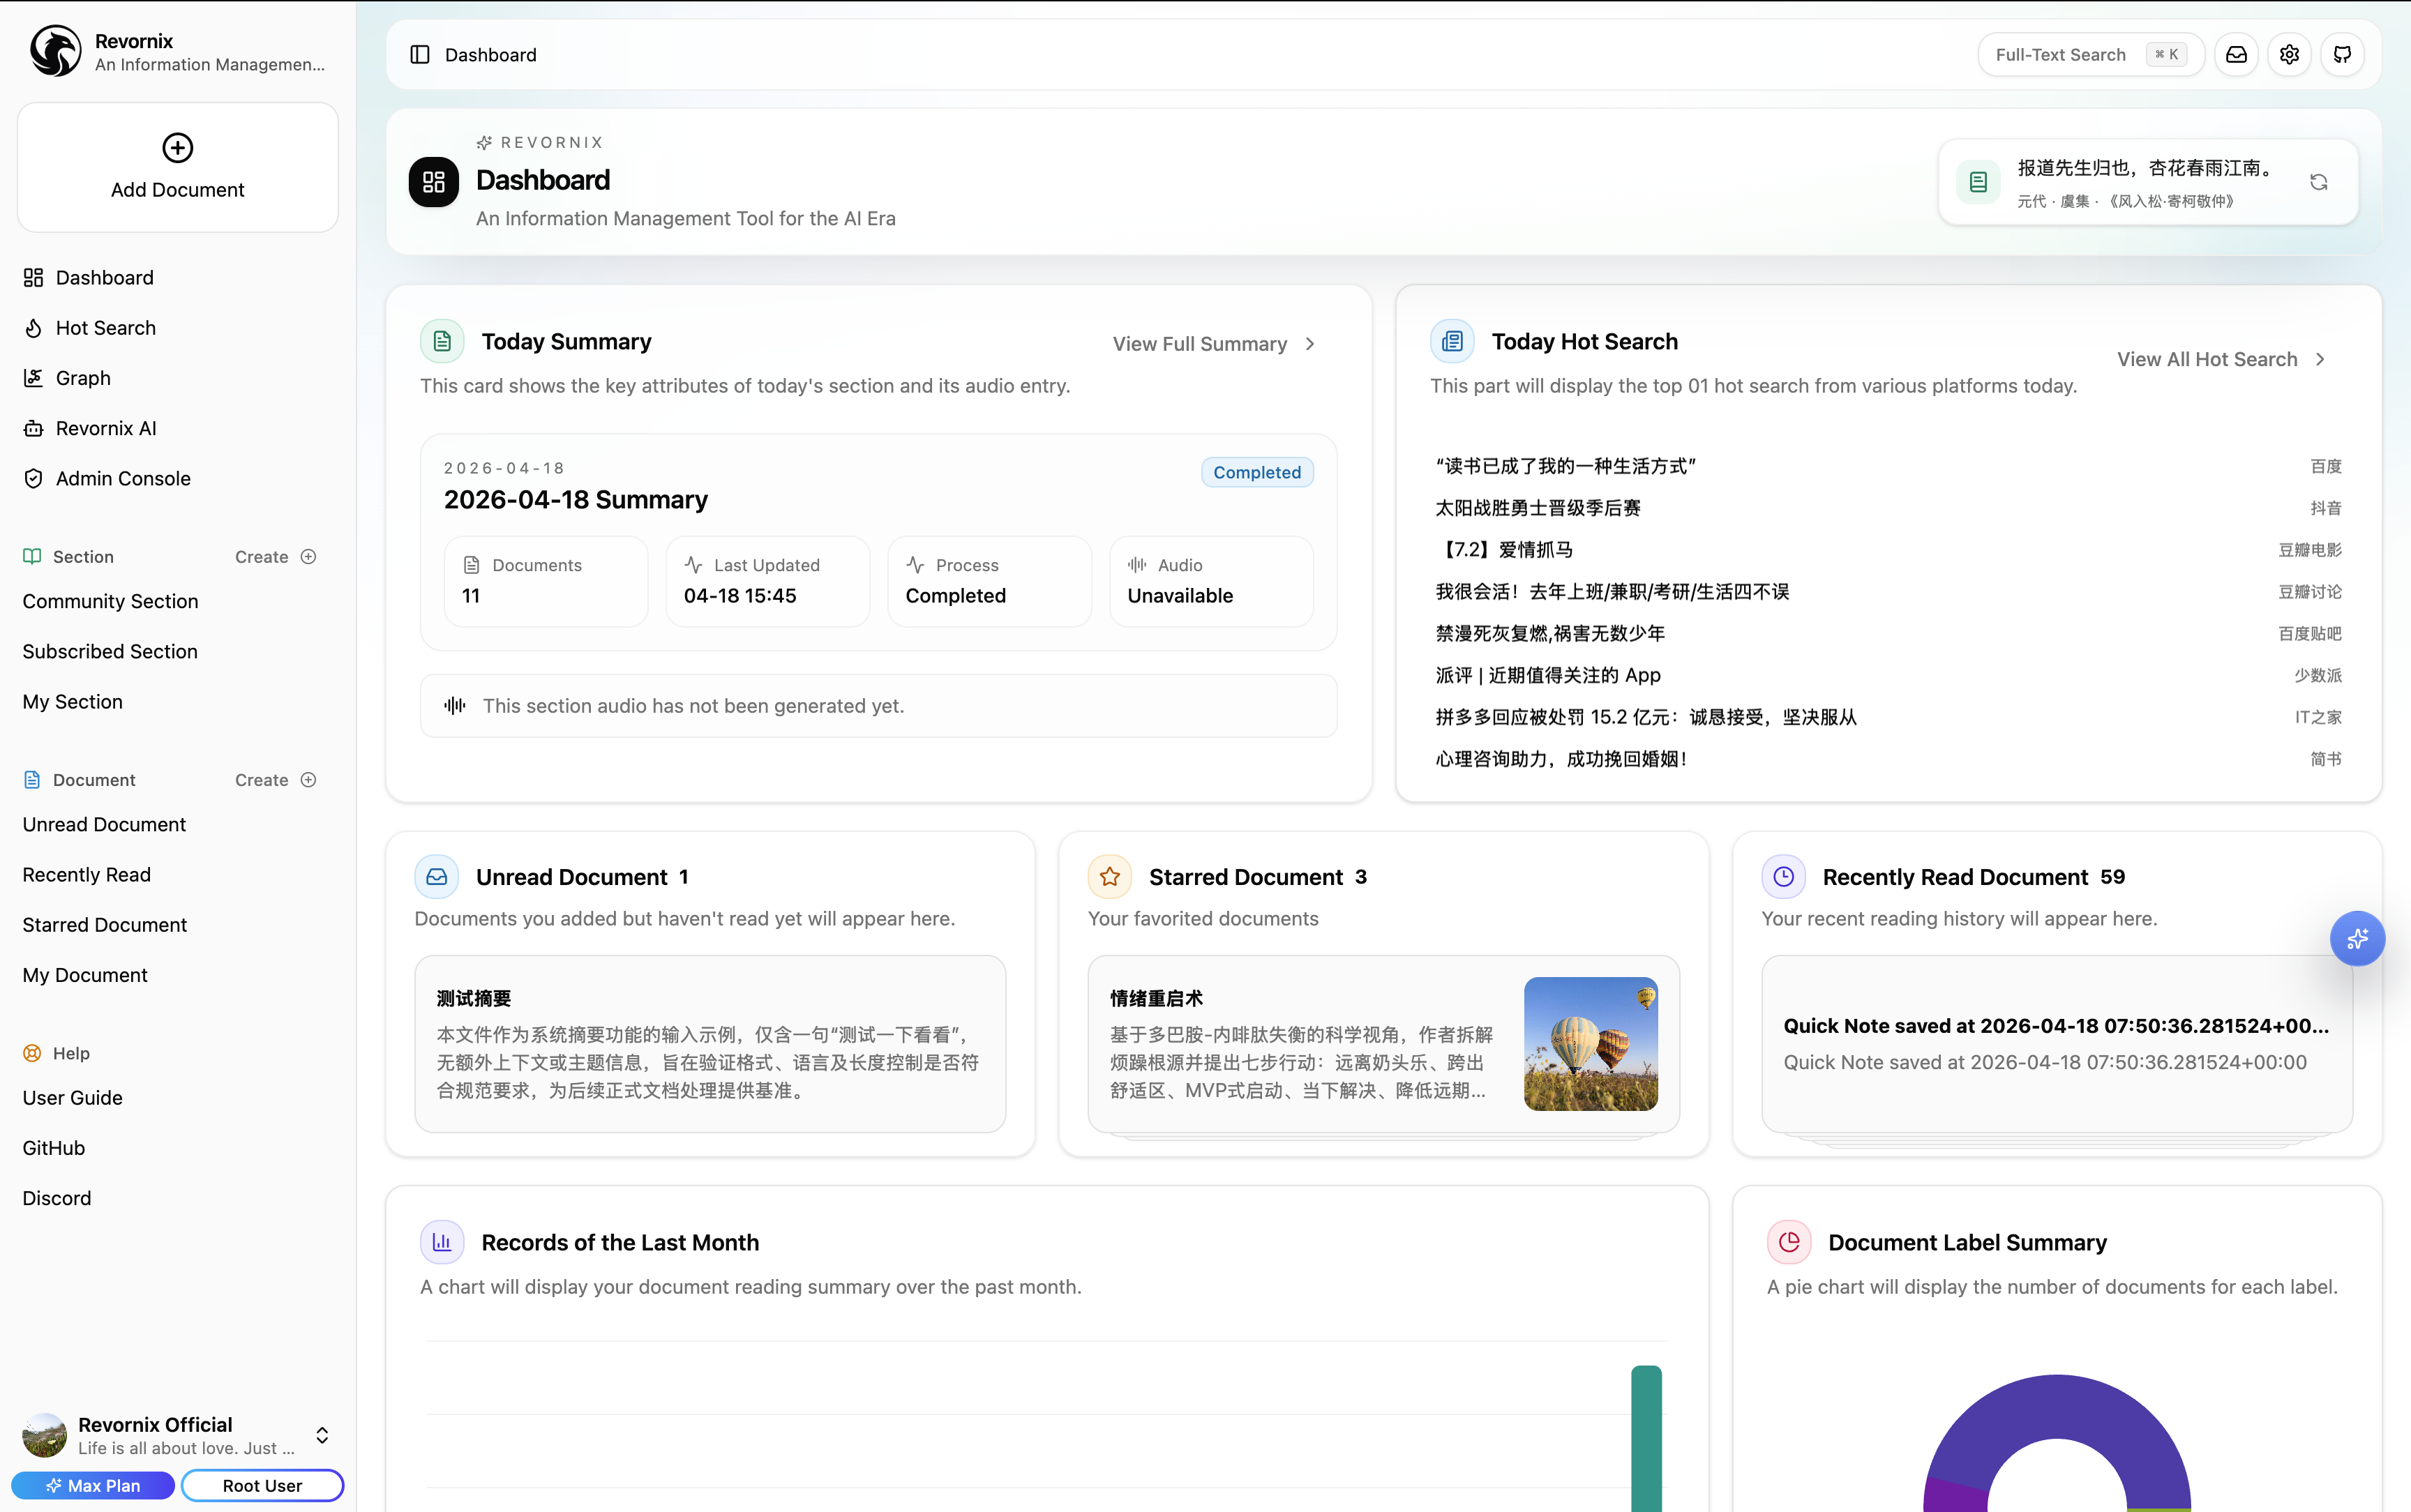This screenshot has width=2411, height=1512.
Task: Click the Audio Unavailable stat tile
Action: [1212, 582]
